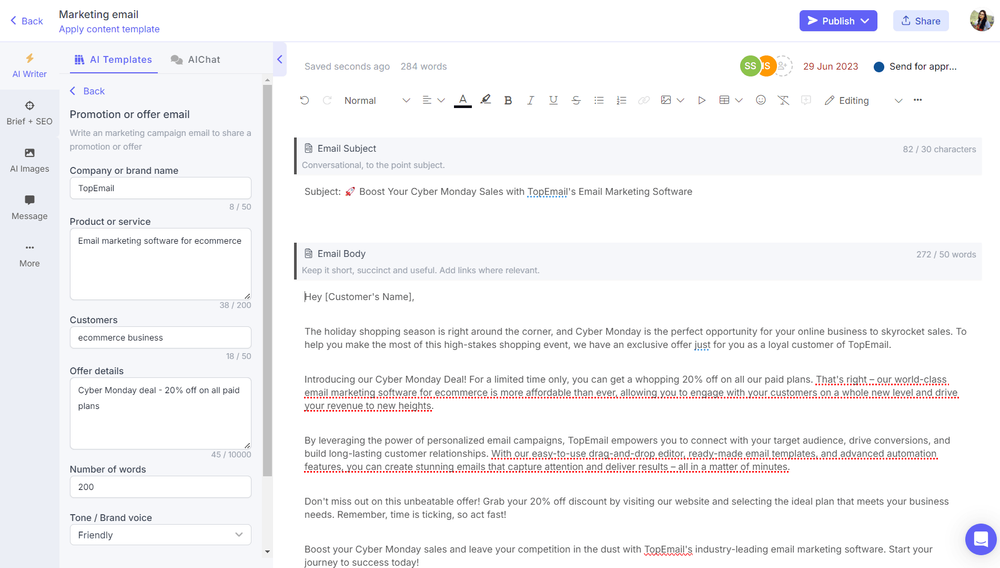This screenshot has width=1000, height=568.
Task: Switch to the AIChat tab
Action: coord(195,59)
